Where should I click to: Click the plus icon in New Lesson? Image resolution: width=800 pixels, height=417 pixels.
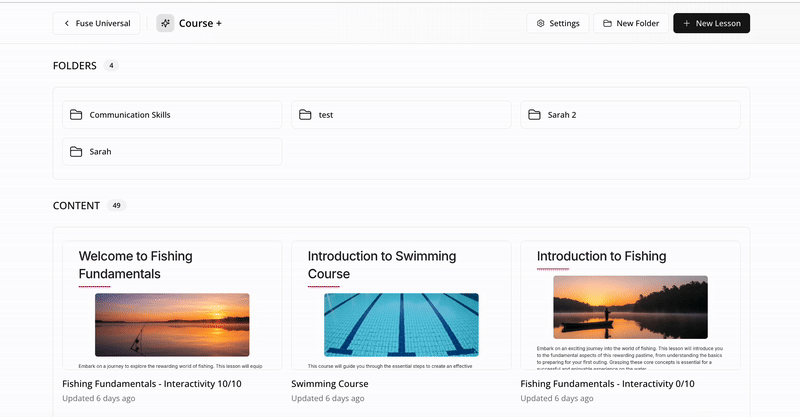[x=686, y=23]
